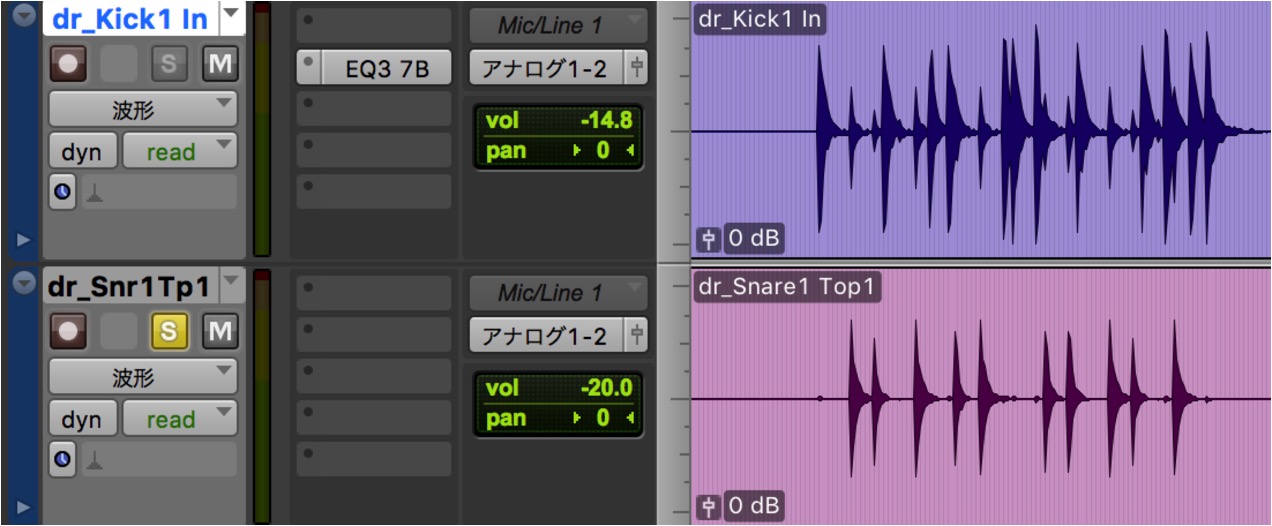Click 0 dB clip gain on dr_Snare1 Top1 clip
1272x526 pixels.
(754, 506)
